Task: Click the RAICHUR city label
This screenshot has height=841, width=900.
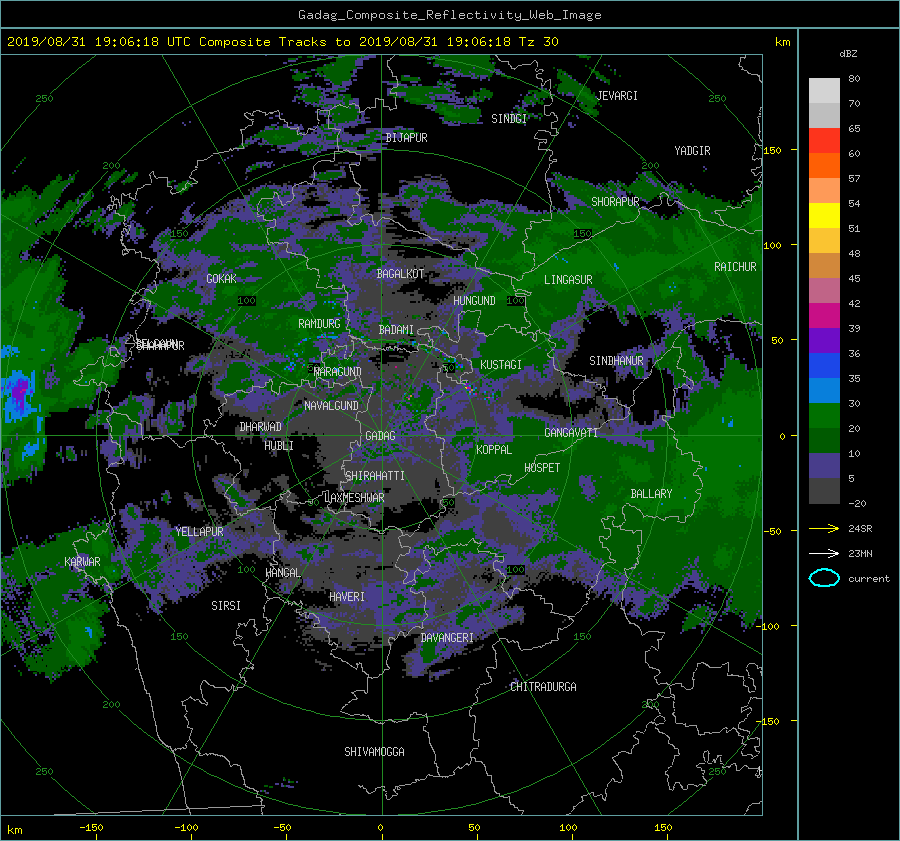Action: tap(735, 267)
